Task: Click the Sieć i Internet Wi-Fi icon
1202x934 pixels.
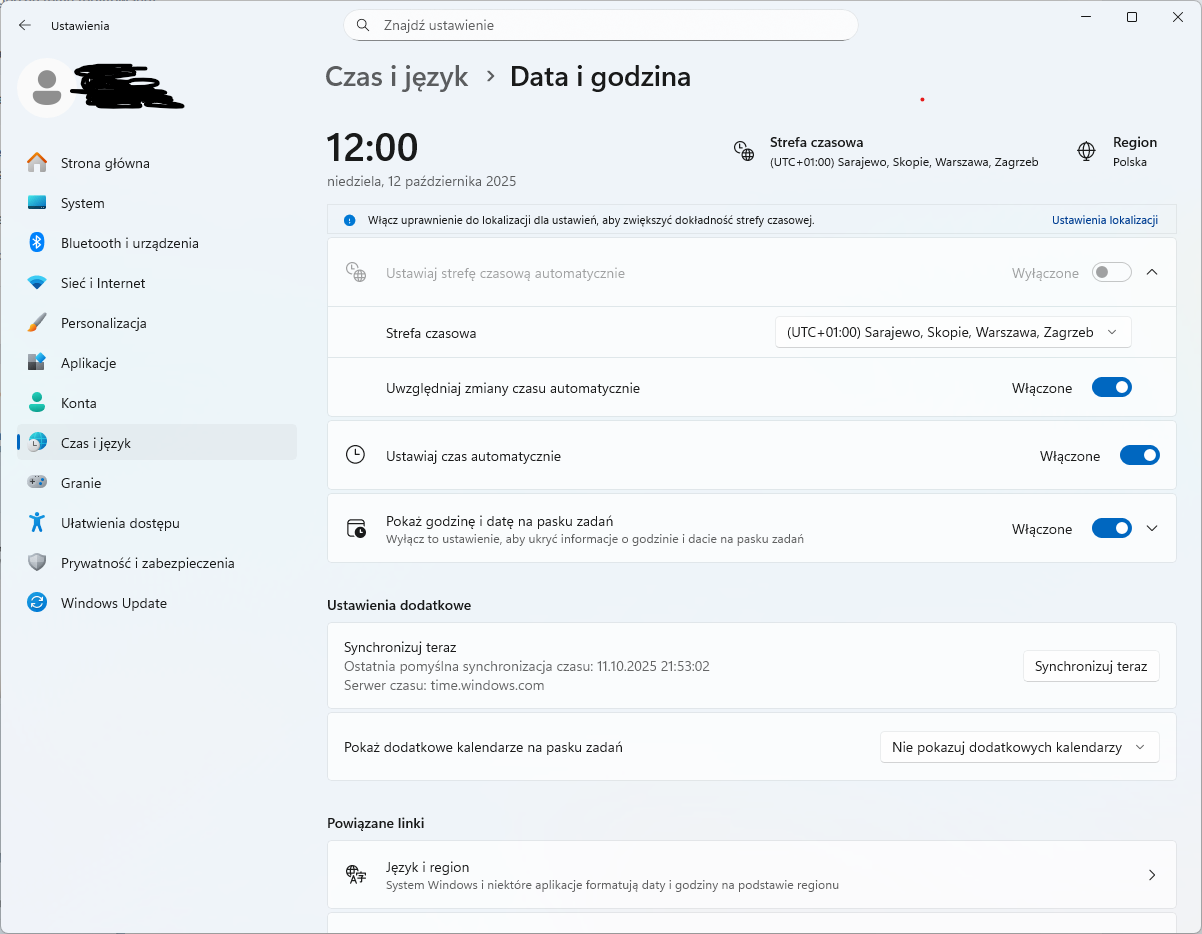Action: (37, 283)
